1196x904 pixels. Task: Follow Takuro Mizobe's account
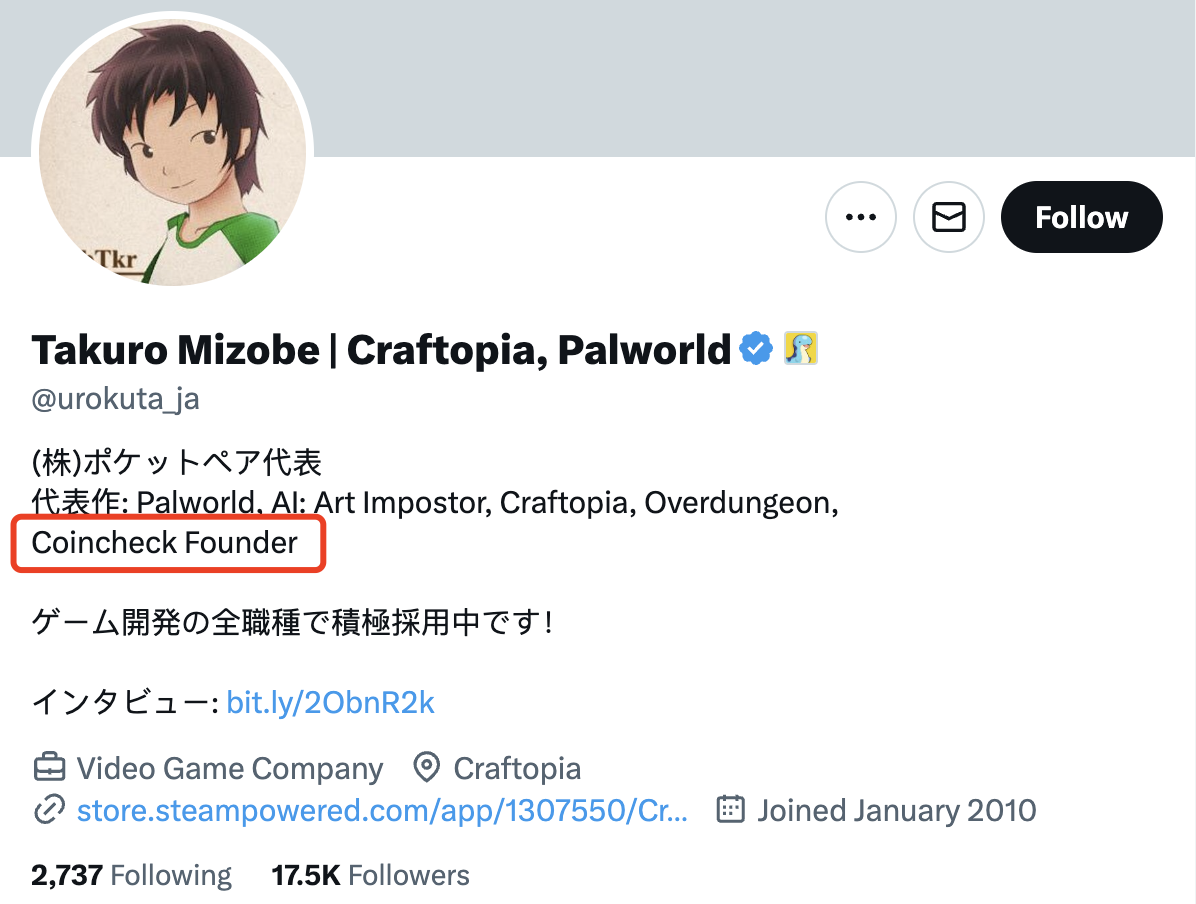1081,217
